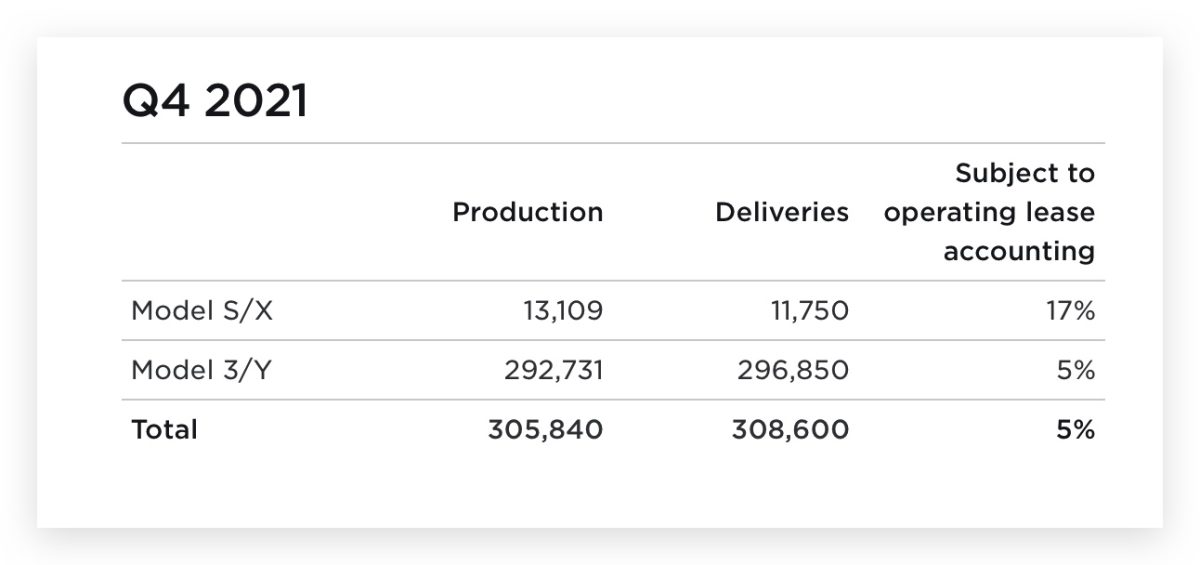Image resolution: width=1200 pixels, height=565 pixels.
Task: Select Model S/X production value 13,109
Action: (563, 311)
